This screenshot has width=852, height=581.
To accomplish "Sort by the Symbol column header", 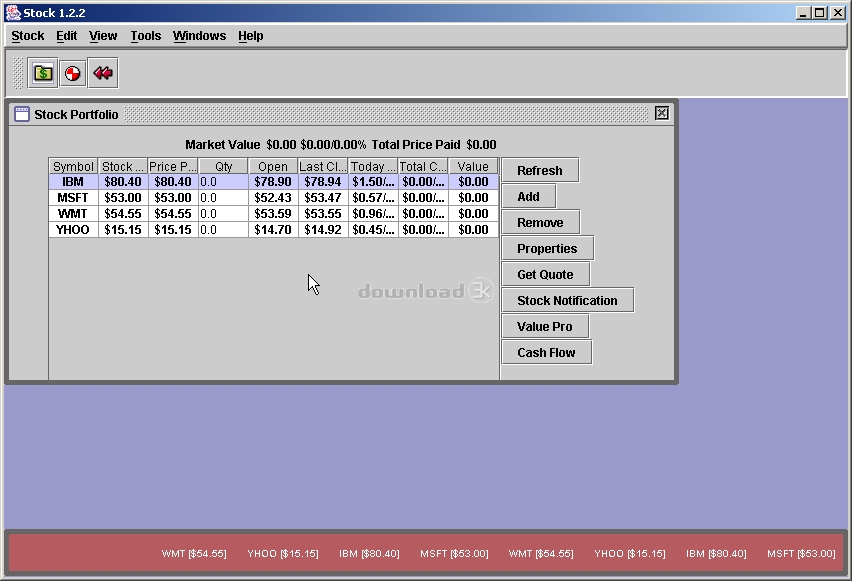I will (x=73, y=167).
